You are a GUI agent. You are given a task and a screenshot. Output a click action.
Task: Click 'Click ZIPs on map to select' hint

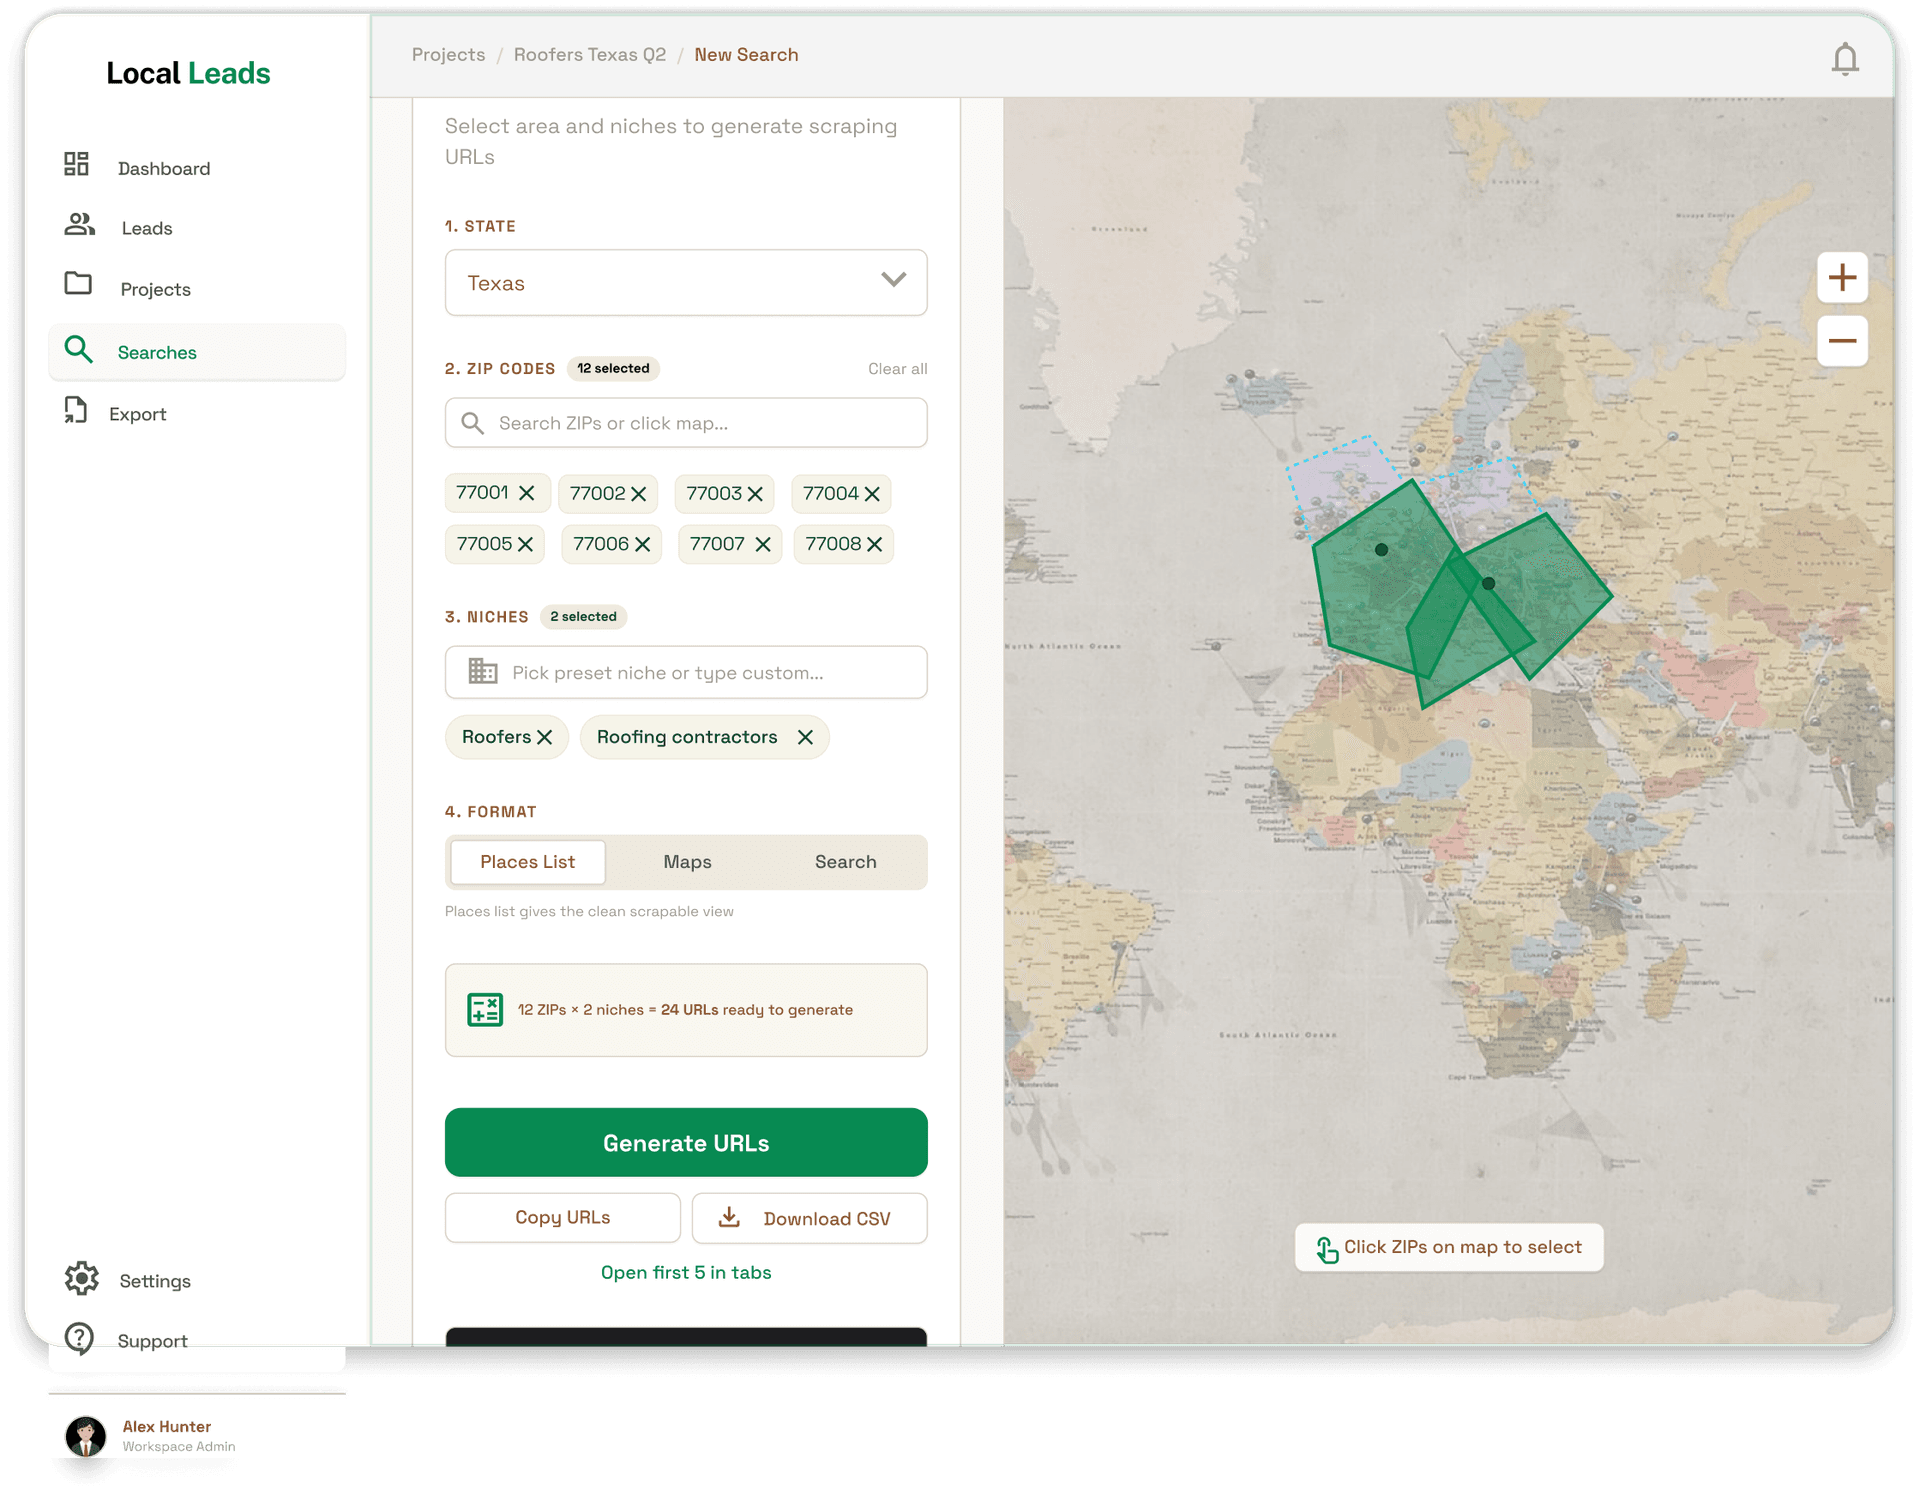point(1448,1247)
